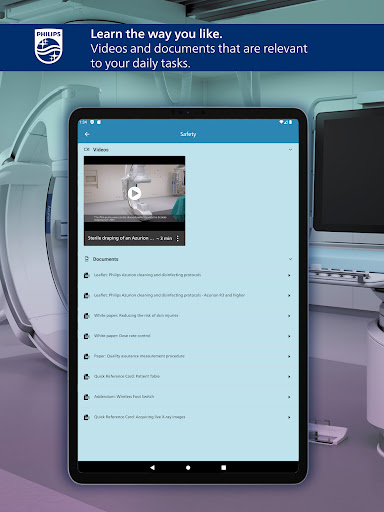Click the Philips shield logo
Image resolution: width=384 pixels, height=512 pixels.
tap(49, 46)
